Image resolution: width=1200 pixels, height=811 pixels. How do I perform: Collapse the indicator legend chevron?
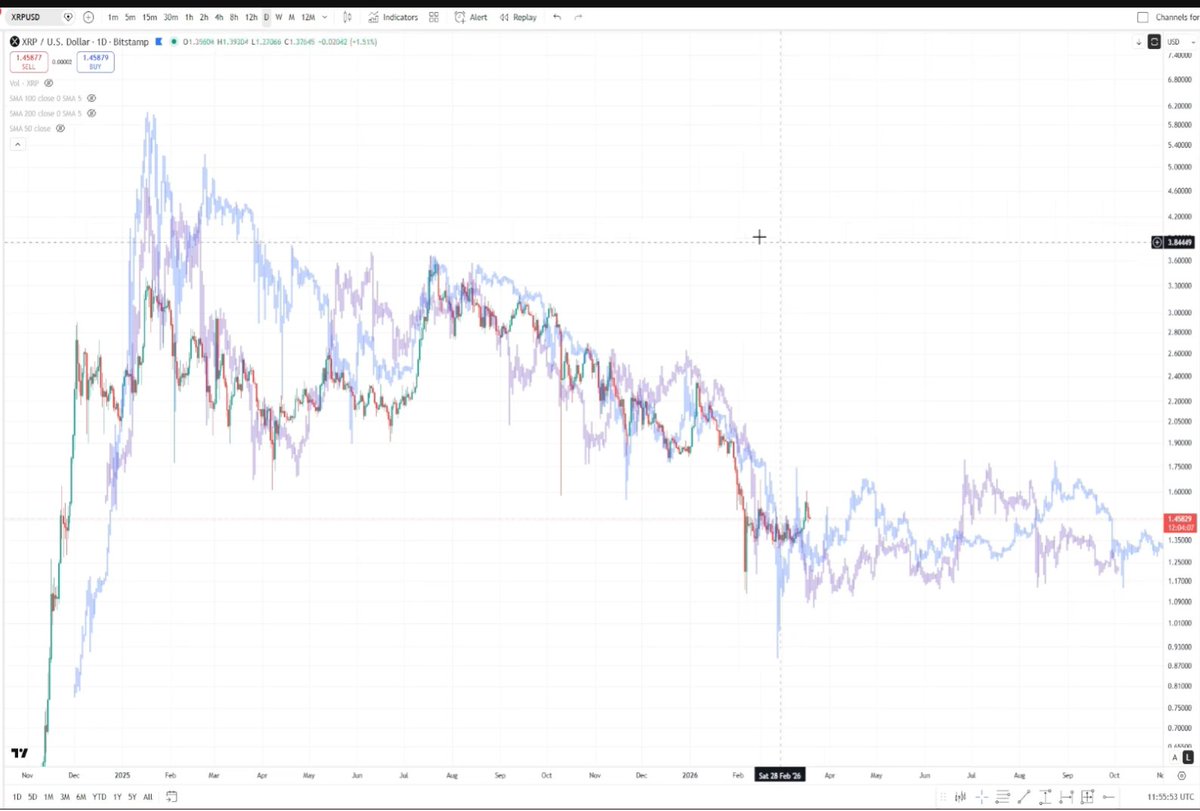click(17, 145)
